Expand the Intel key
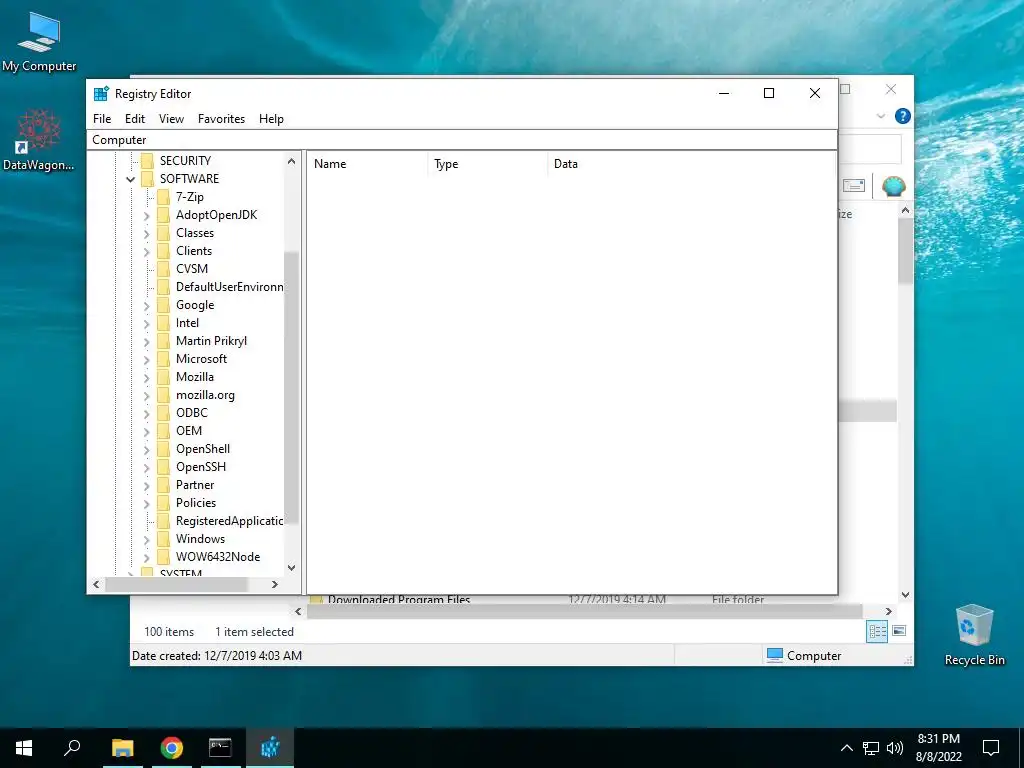 [146, 323]
